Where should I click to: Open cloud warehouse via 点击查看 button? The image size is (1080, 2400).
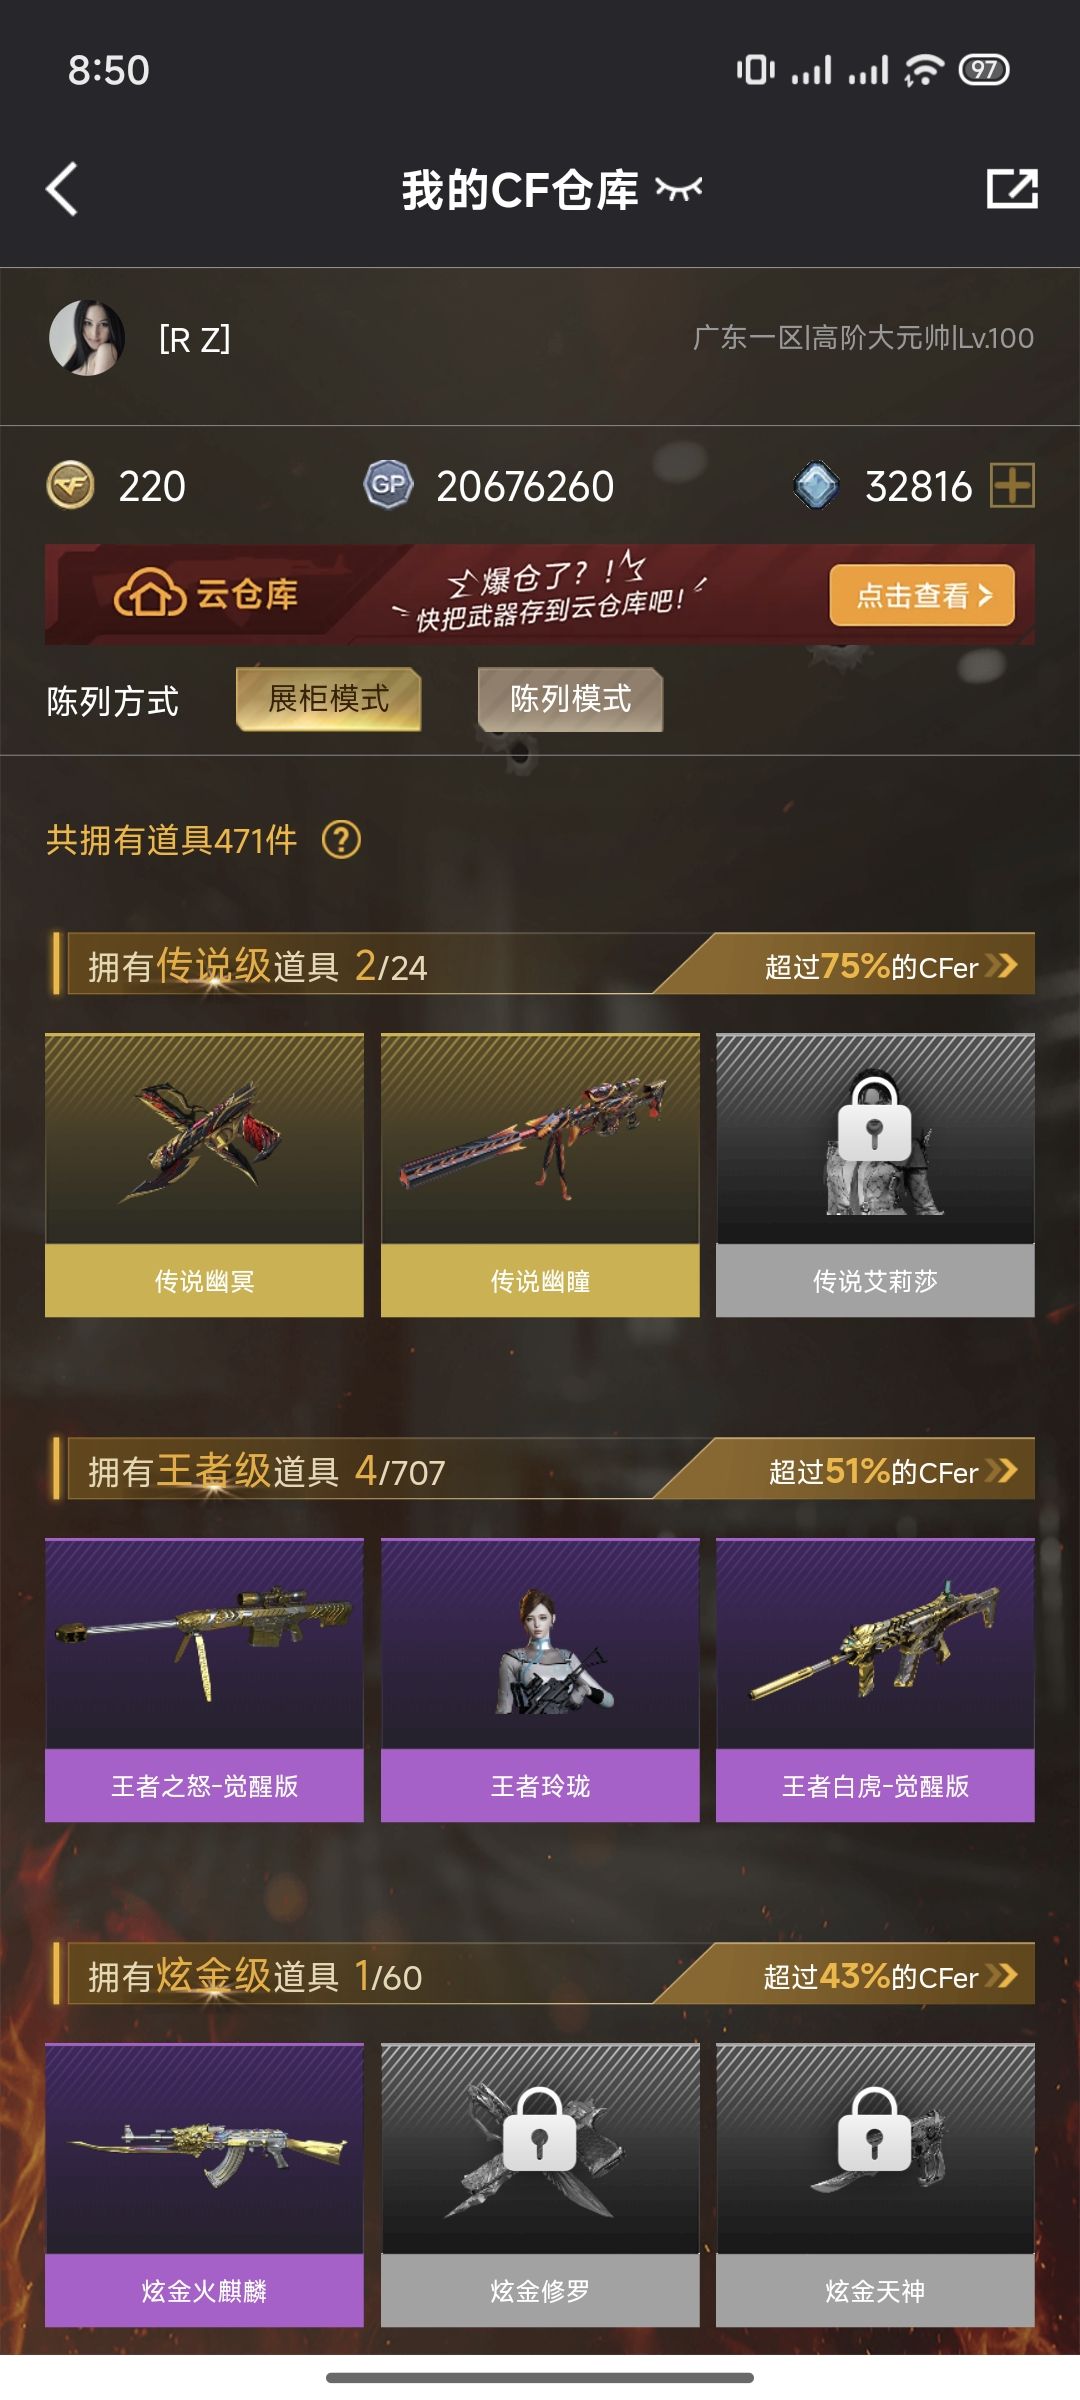(922, 596)
